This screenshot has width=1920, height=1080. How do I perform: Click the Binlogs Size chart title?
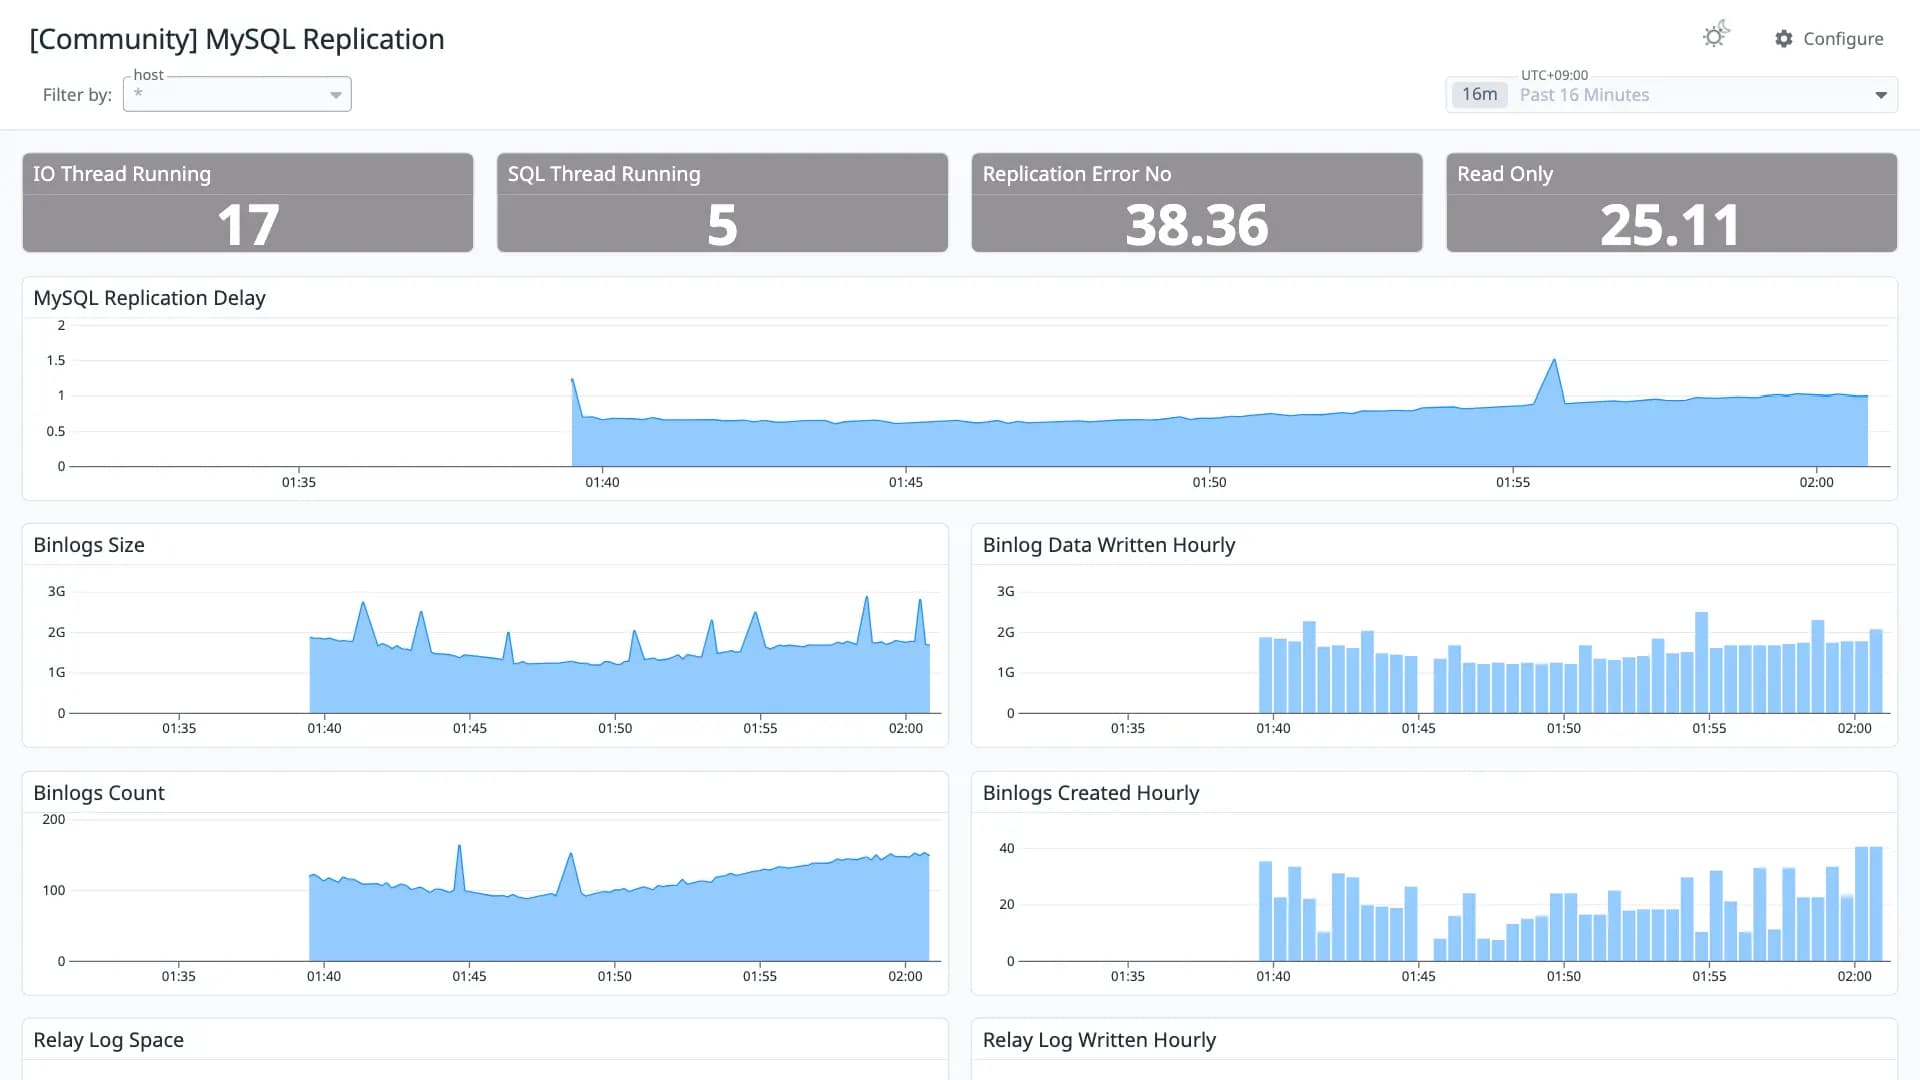[x=89, y=545]
